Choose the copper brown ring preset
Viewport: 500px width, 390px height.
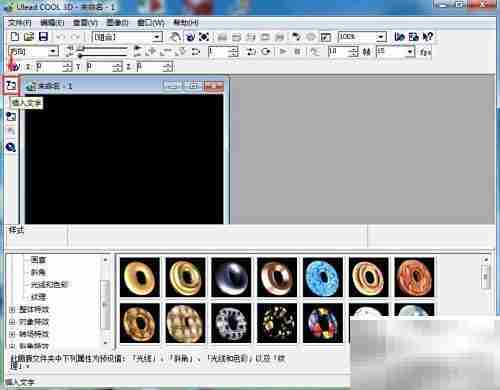277,277
